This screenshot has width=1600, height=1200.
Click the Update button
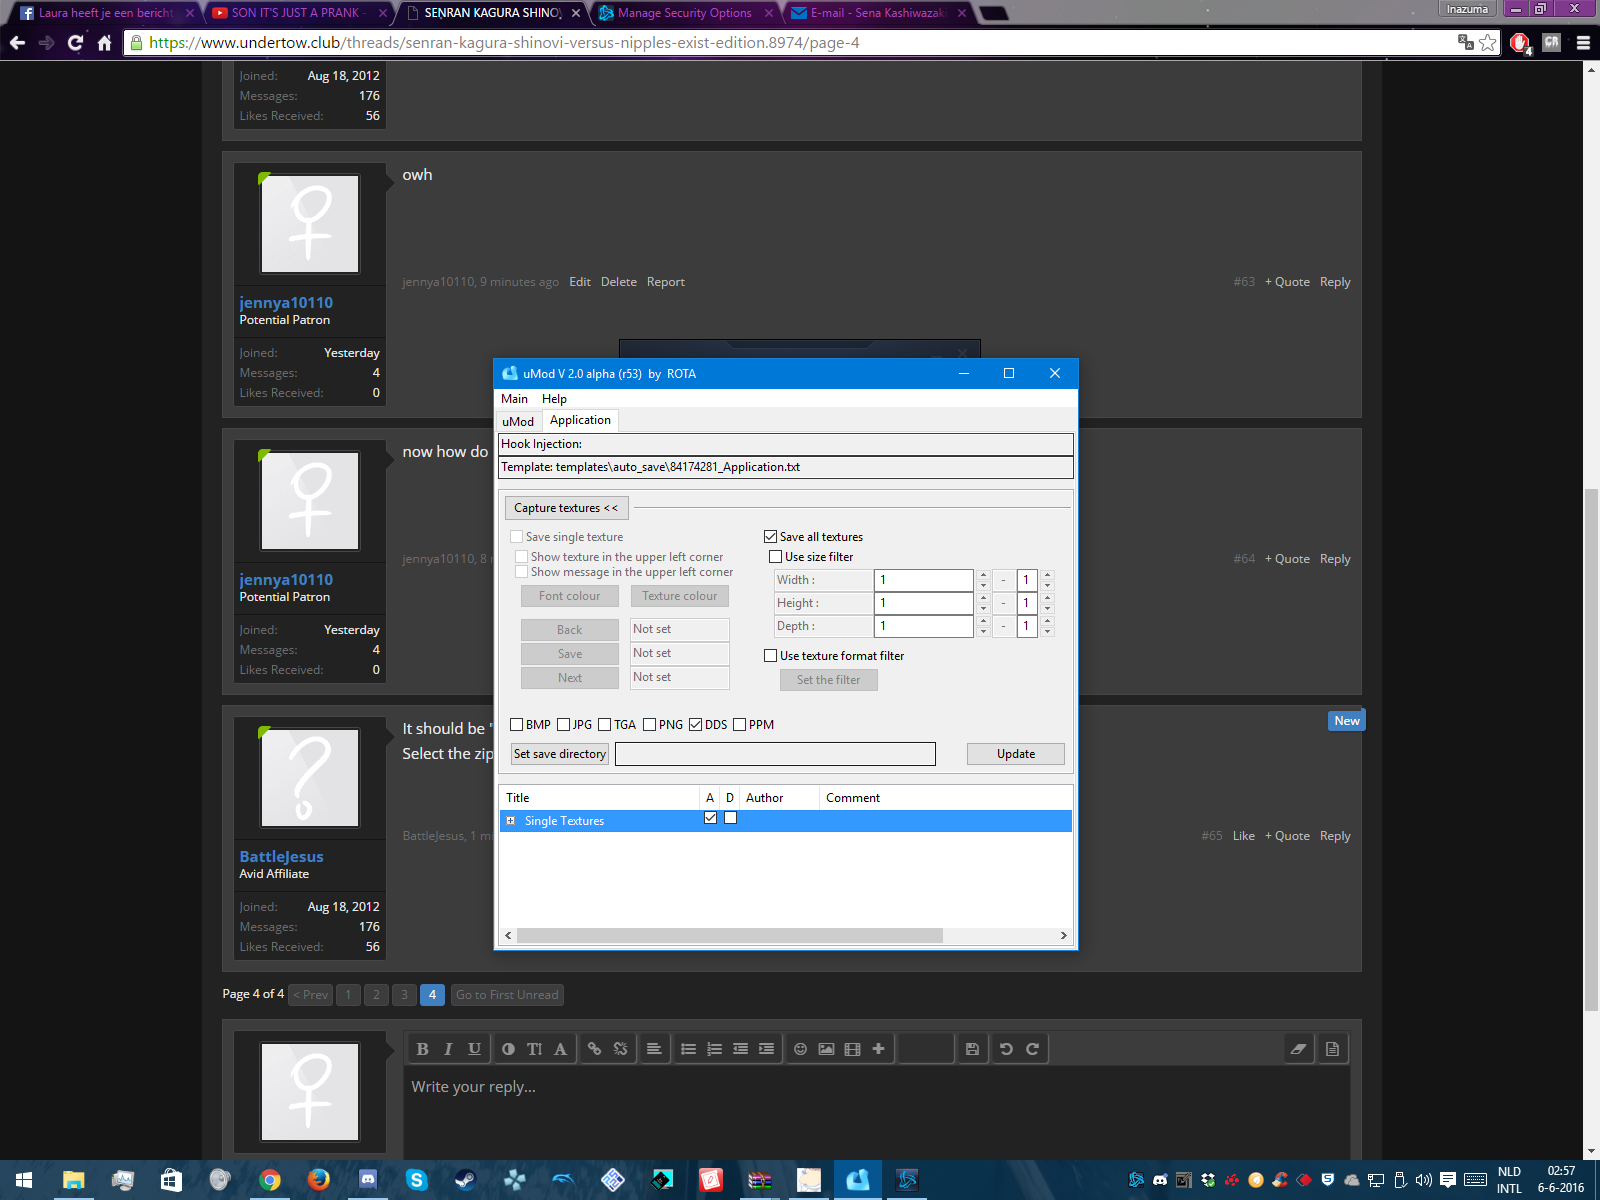click(1015, 754)
